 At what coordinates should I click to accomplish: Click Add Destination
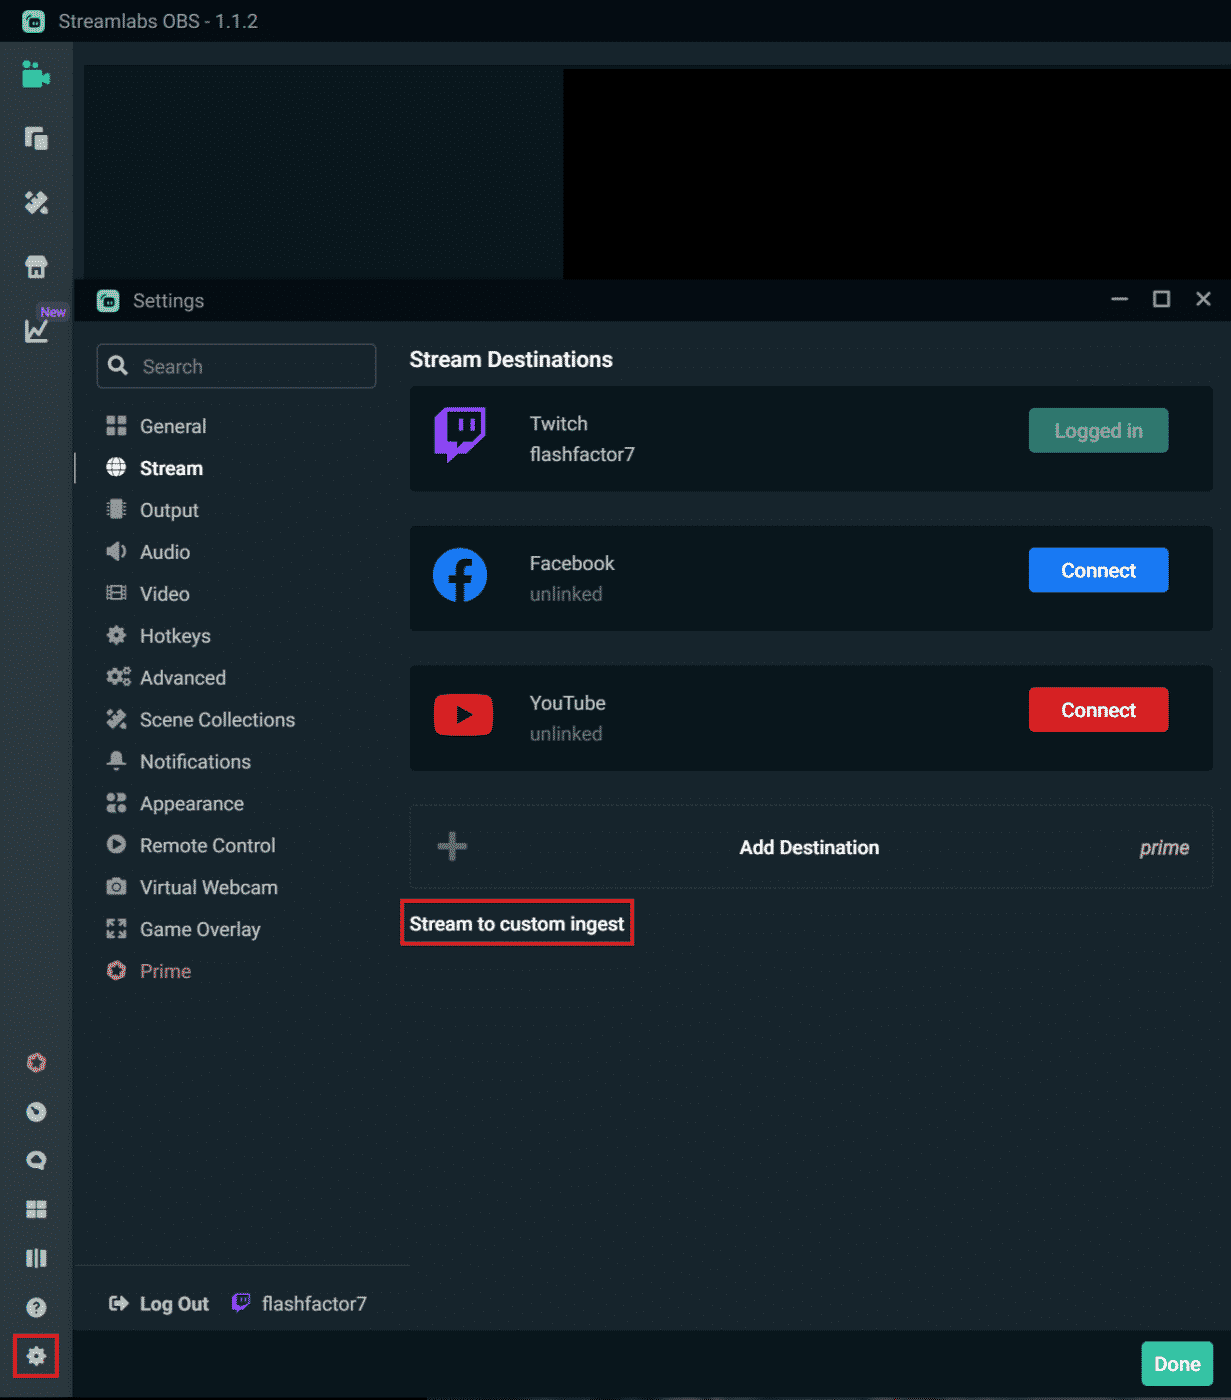coord(811,847)
